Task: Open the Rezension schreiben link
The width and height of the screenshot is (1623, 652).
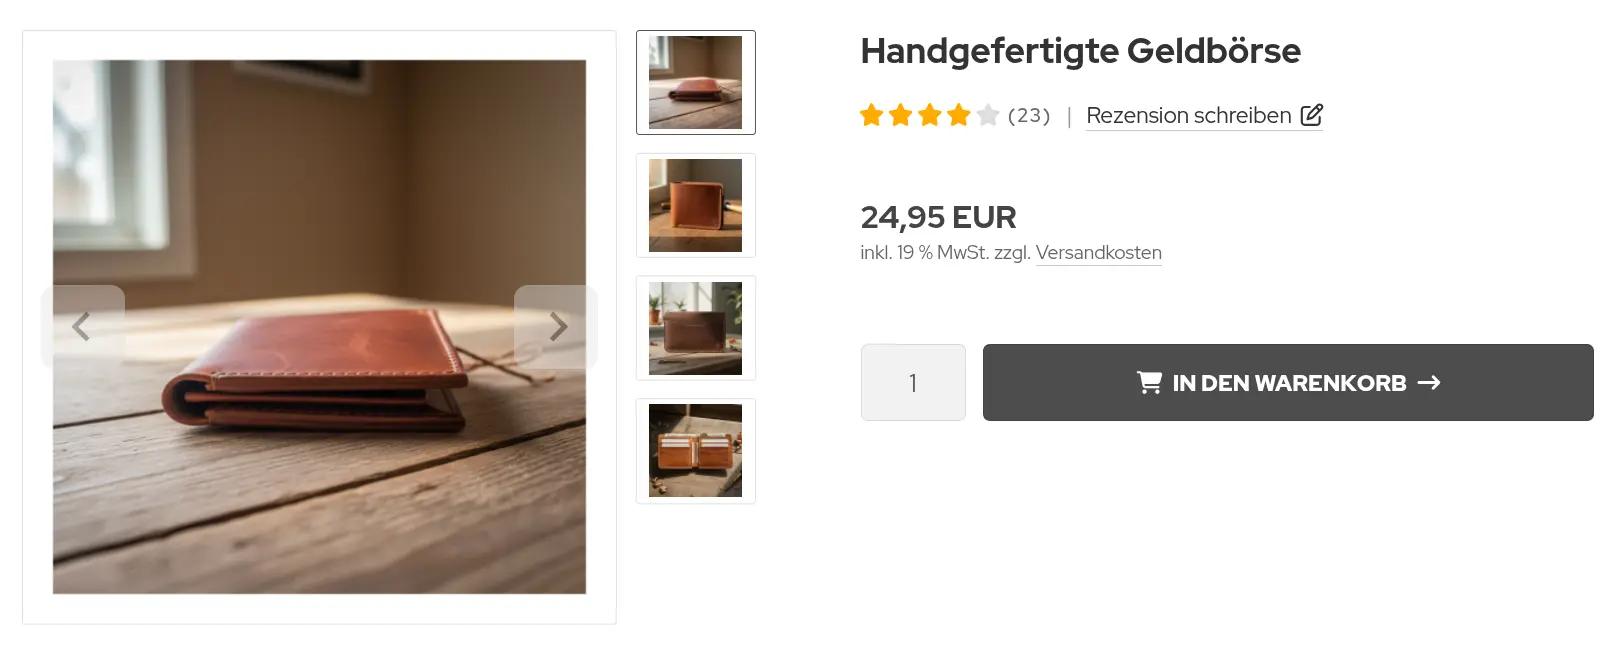Action: point(1189,116)
